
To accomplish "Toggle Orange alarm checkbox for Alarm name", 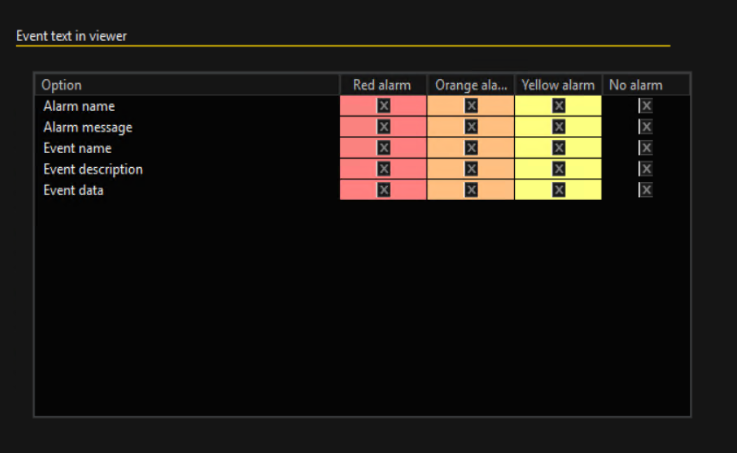I will coord(471,106).
